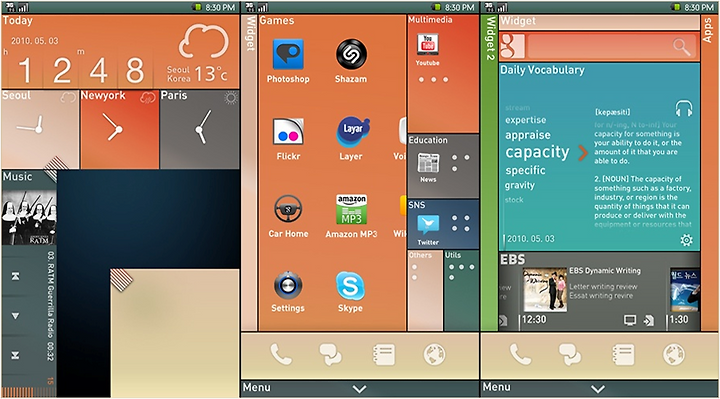Viewport: 720px width, 399px height.
Task: Select the word specific
Action: point(525,170)
